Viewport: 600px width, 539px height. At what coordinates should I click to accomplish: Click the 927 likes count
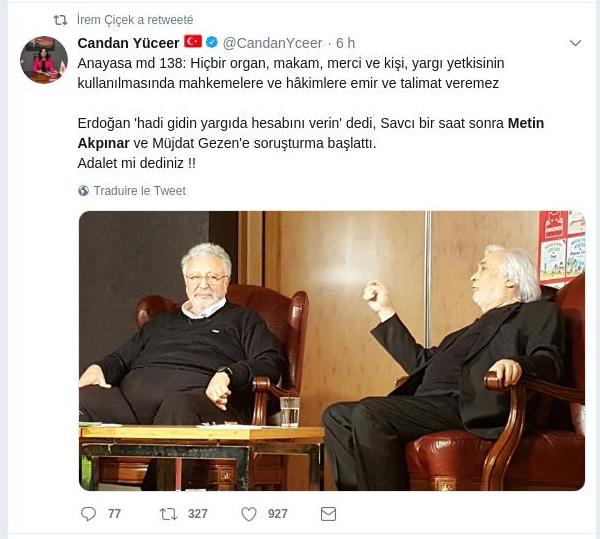278,514
